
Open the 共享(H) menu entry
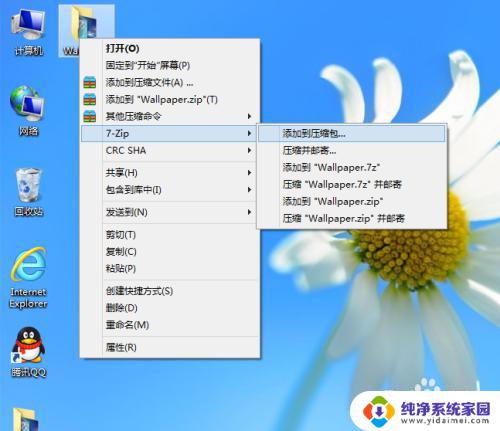(x=170, y=173)
